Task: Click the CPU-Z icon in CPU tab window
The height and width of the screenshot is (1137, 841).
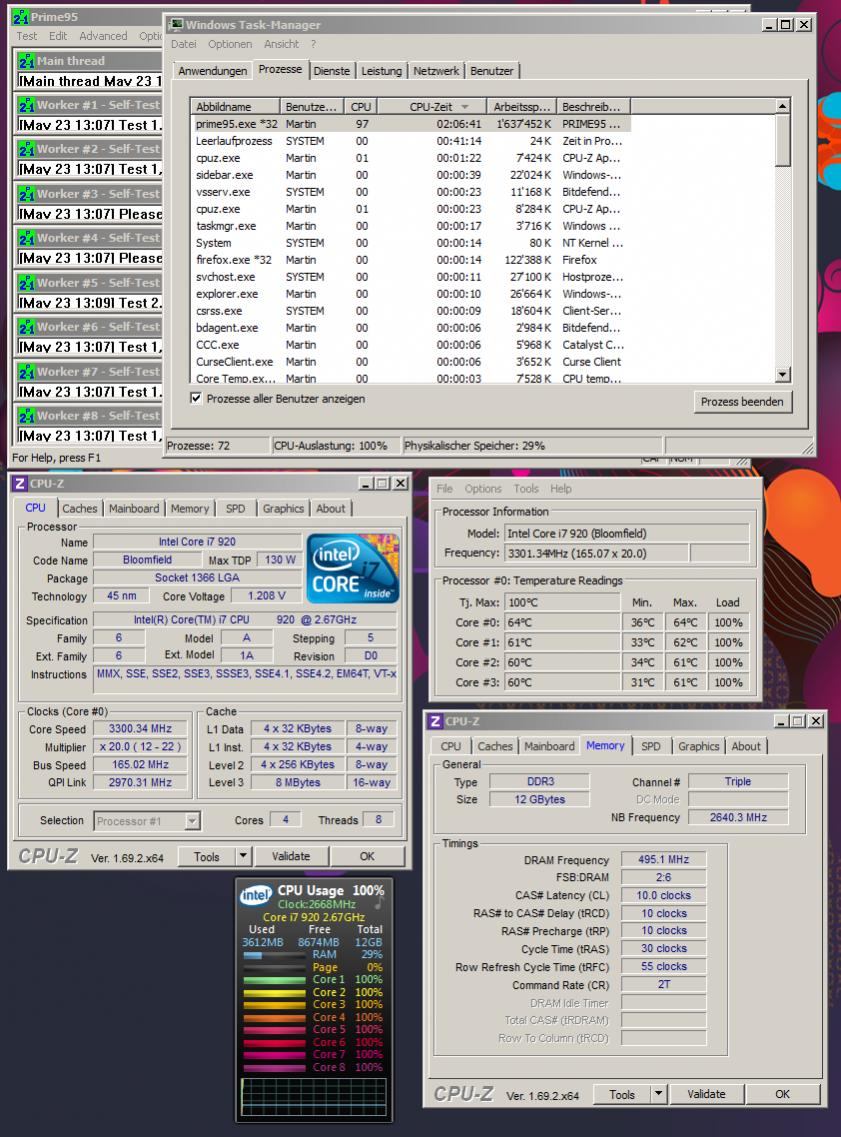Action: (x=20, y=484)
